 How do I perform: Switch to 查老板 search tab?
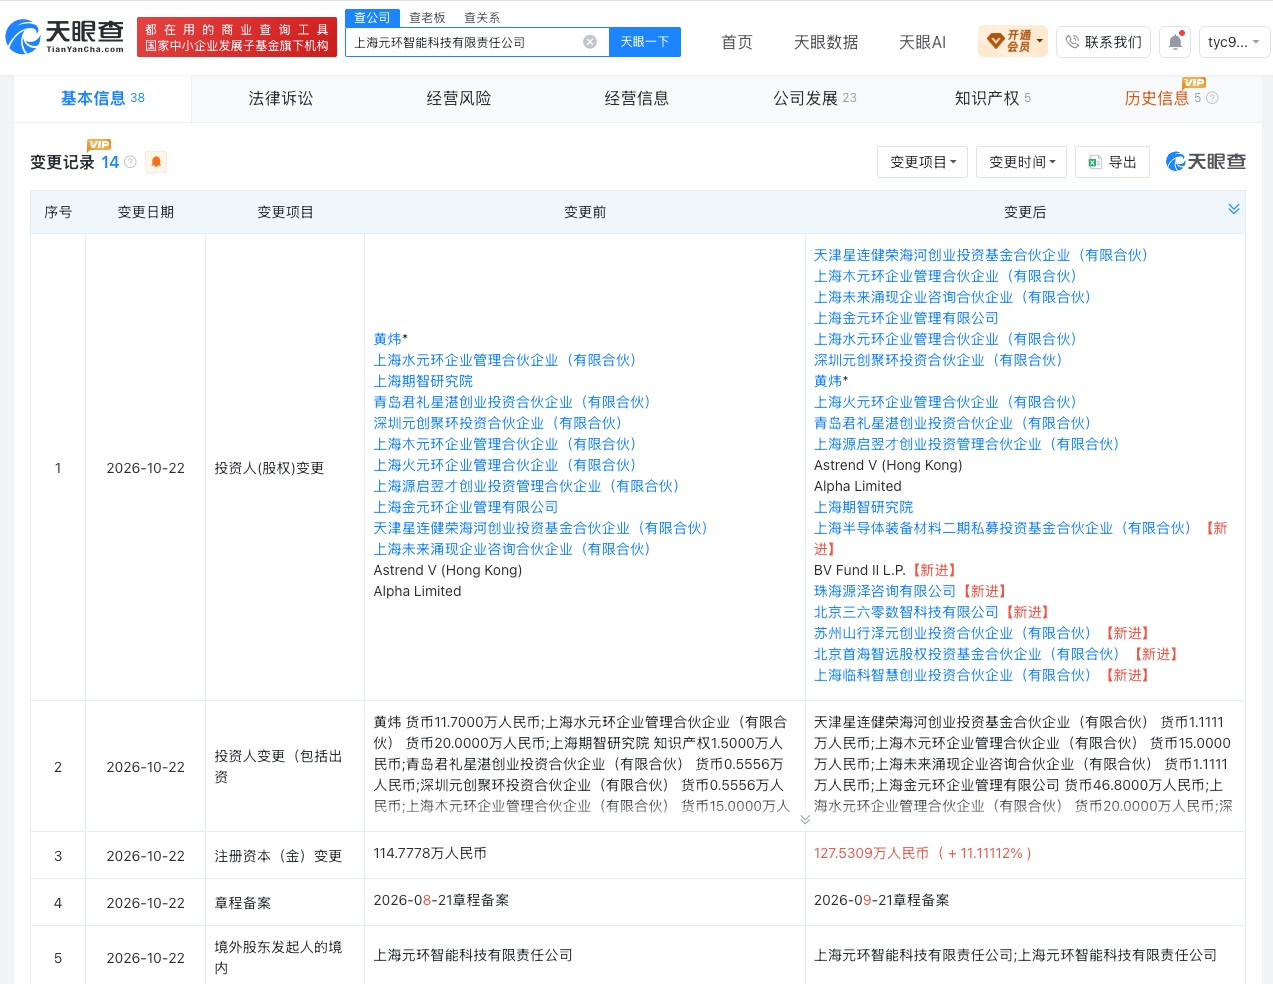click(427, 18)
